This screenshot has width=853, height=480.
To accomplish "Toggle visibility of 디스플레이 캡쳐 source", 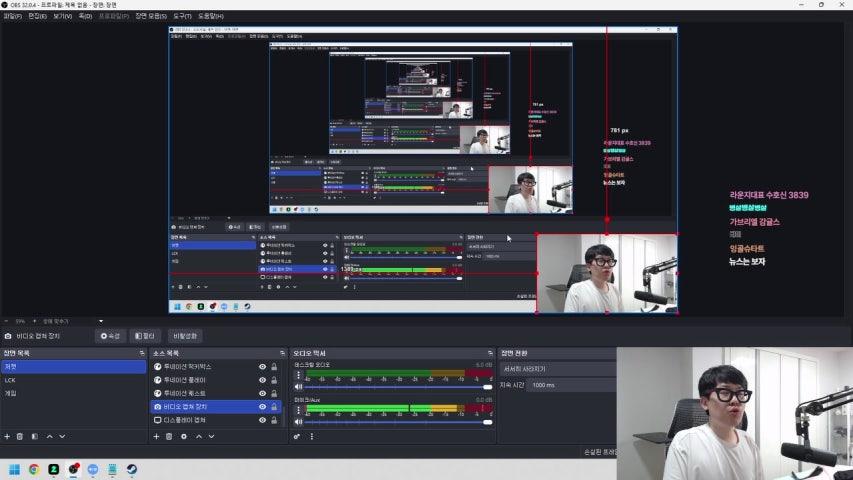I will [x=263, y=421].
